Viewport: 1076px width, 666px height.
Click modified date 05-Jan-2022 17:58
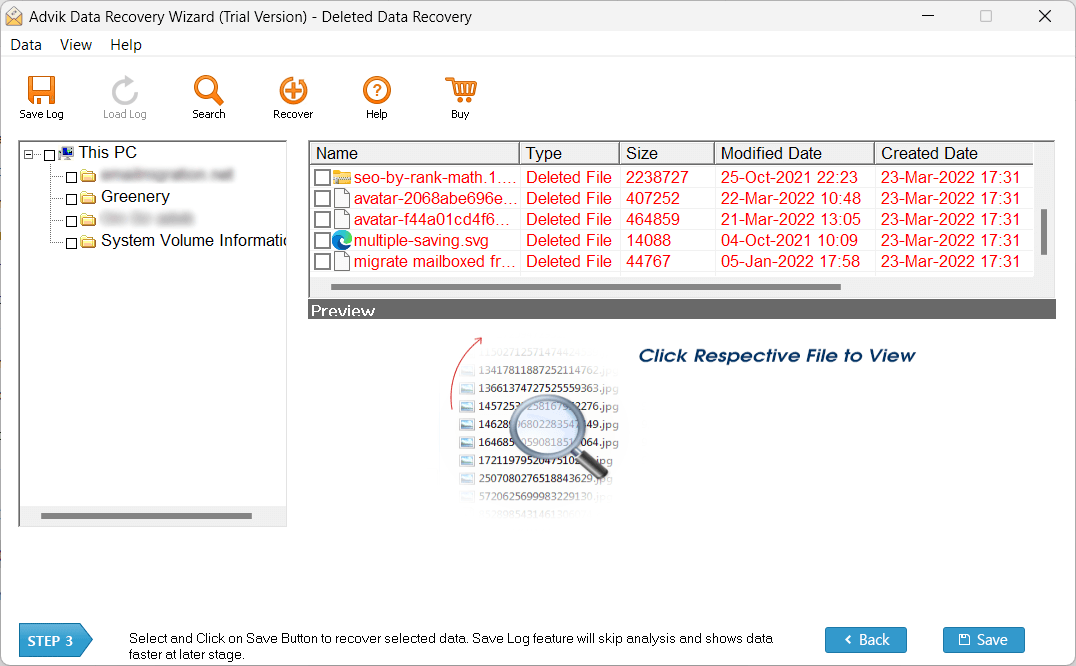[x=790, y=262]
